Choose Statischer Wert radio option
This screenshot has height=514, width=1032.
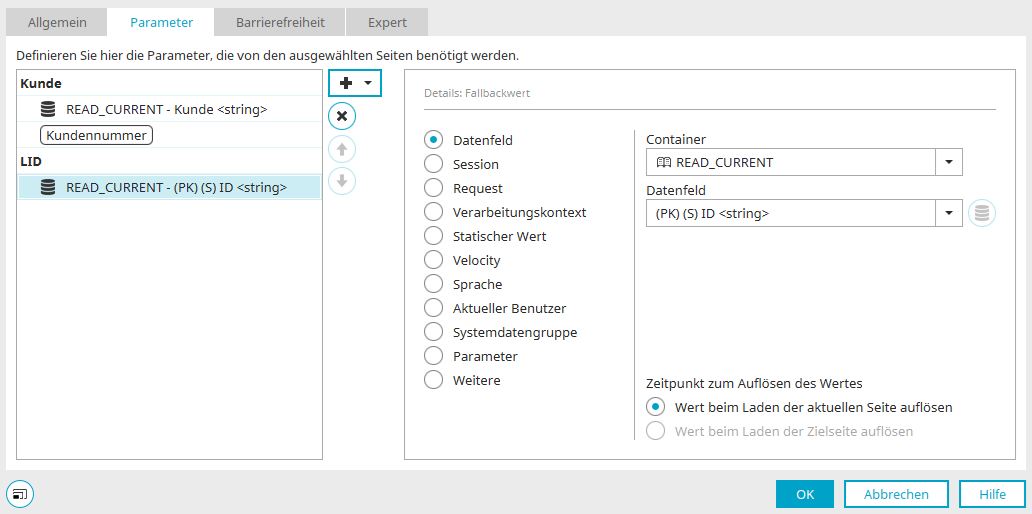(x=433, y=236)
